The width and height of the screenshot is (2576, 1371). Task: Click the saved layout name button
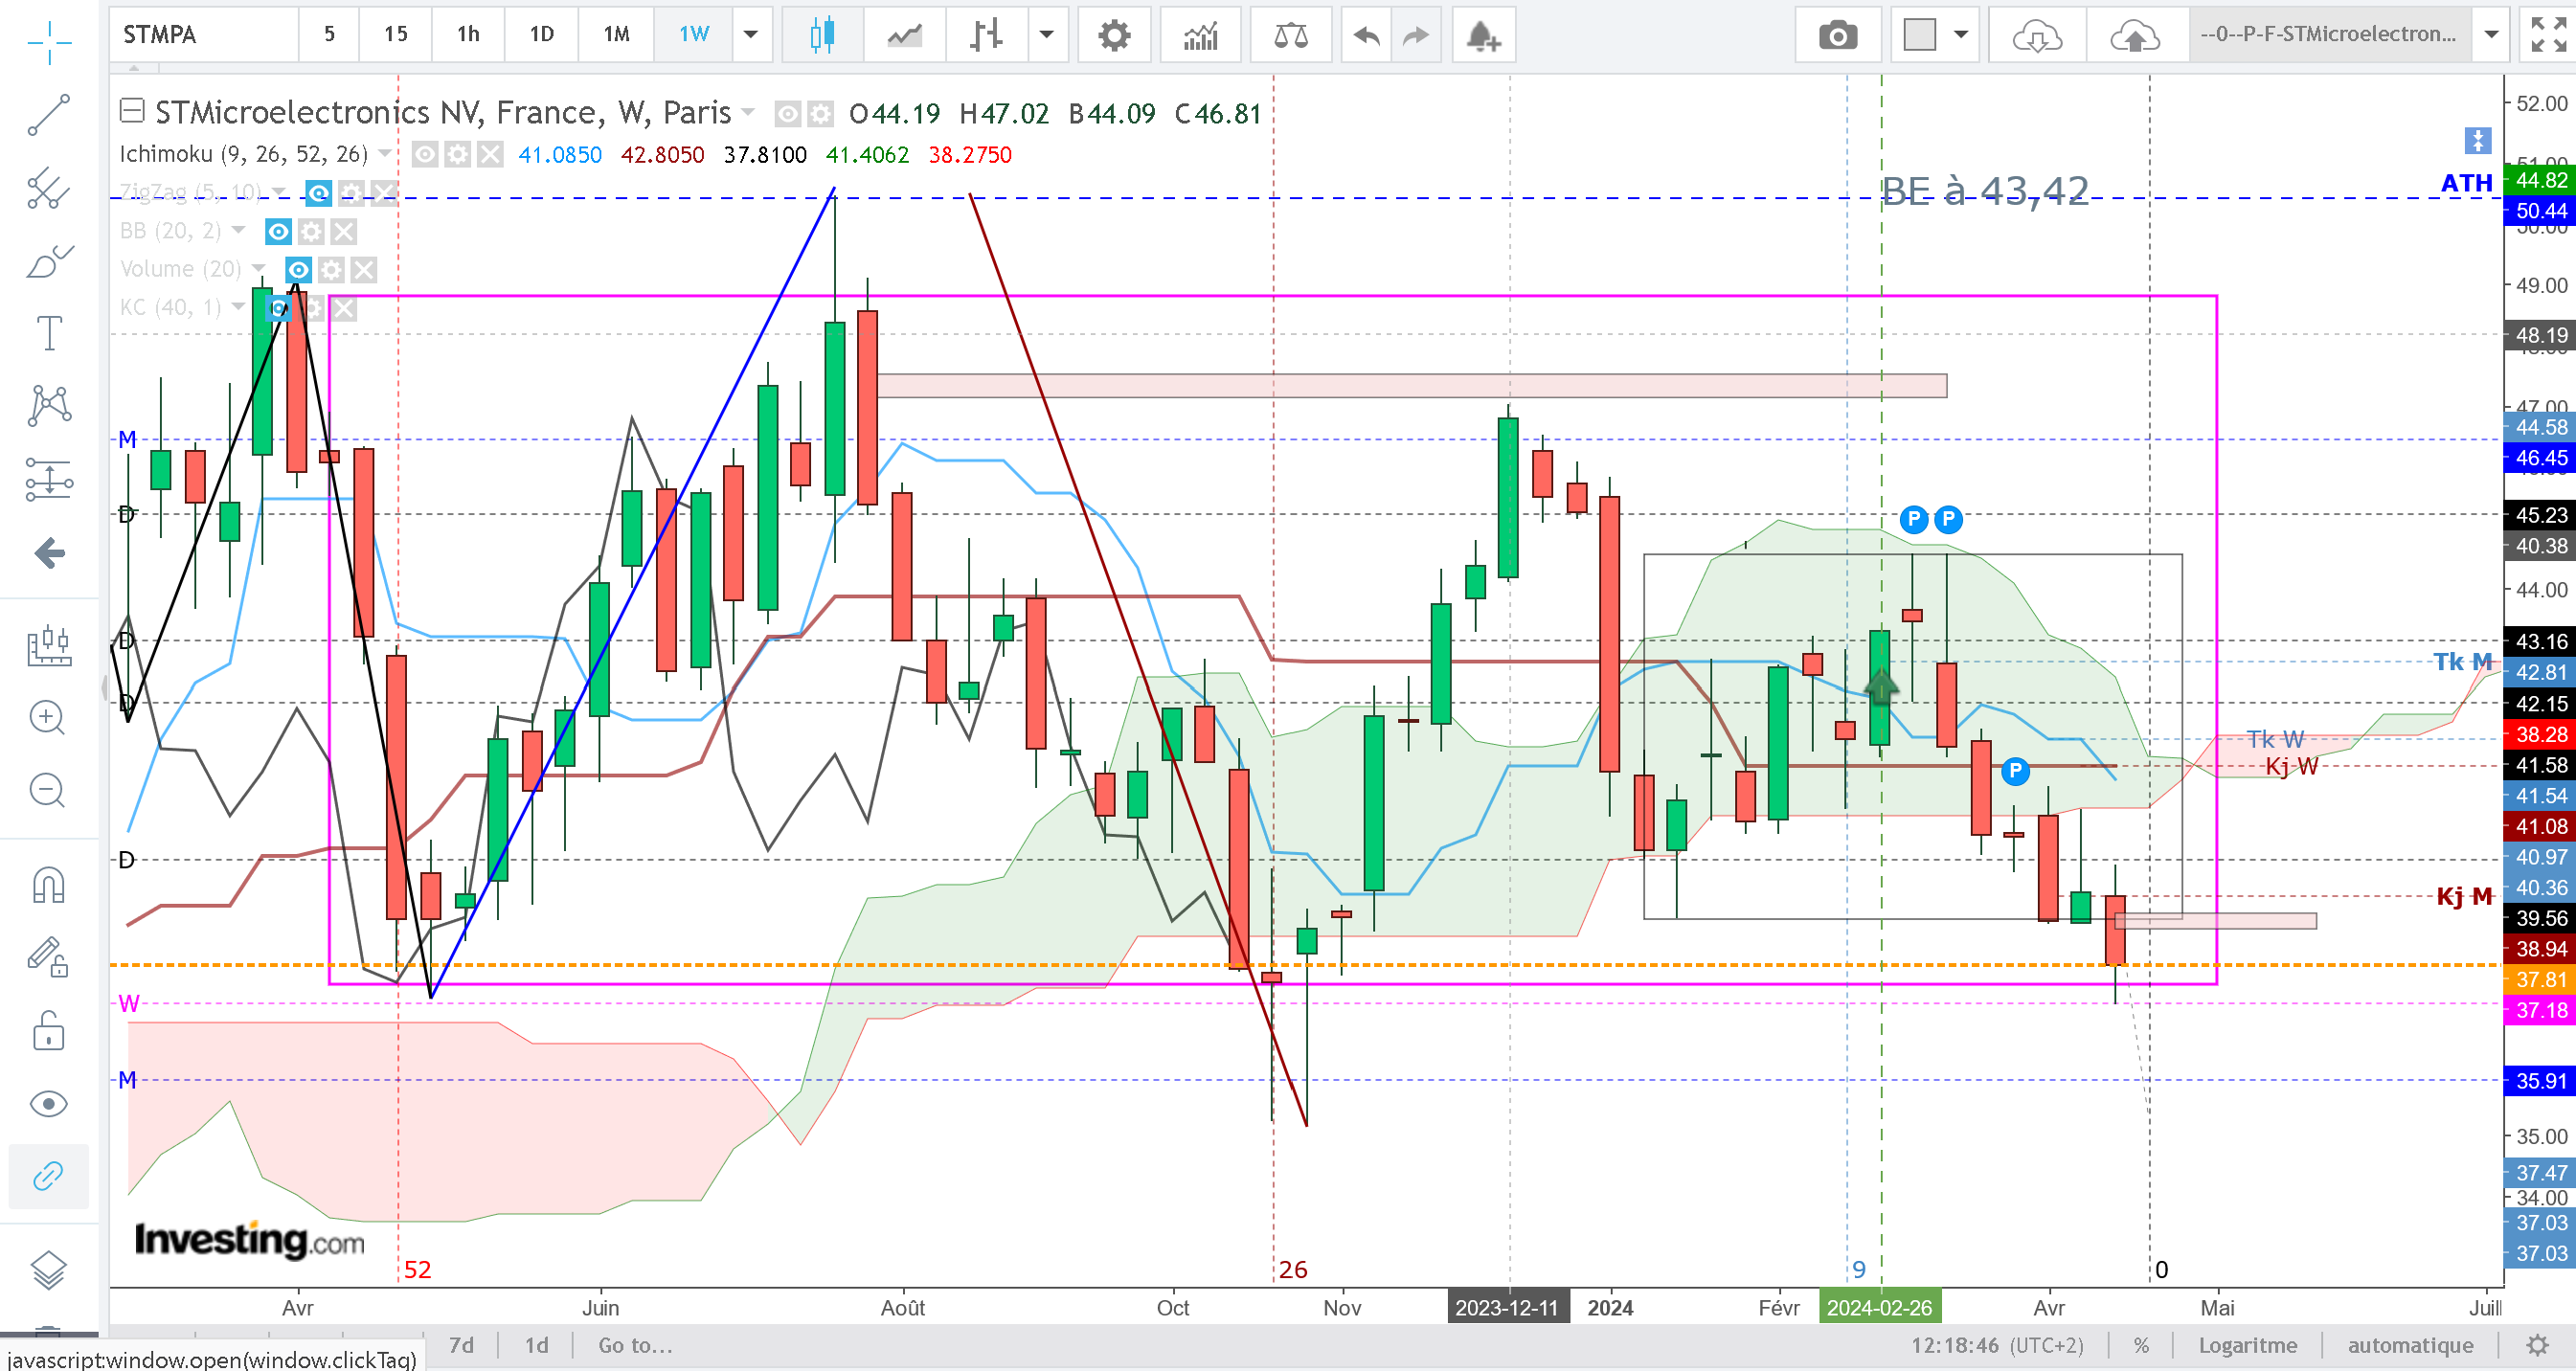tap(2328, 35)
